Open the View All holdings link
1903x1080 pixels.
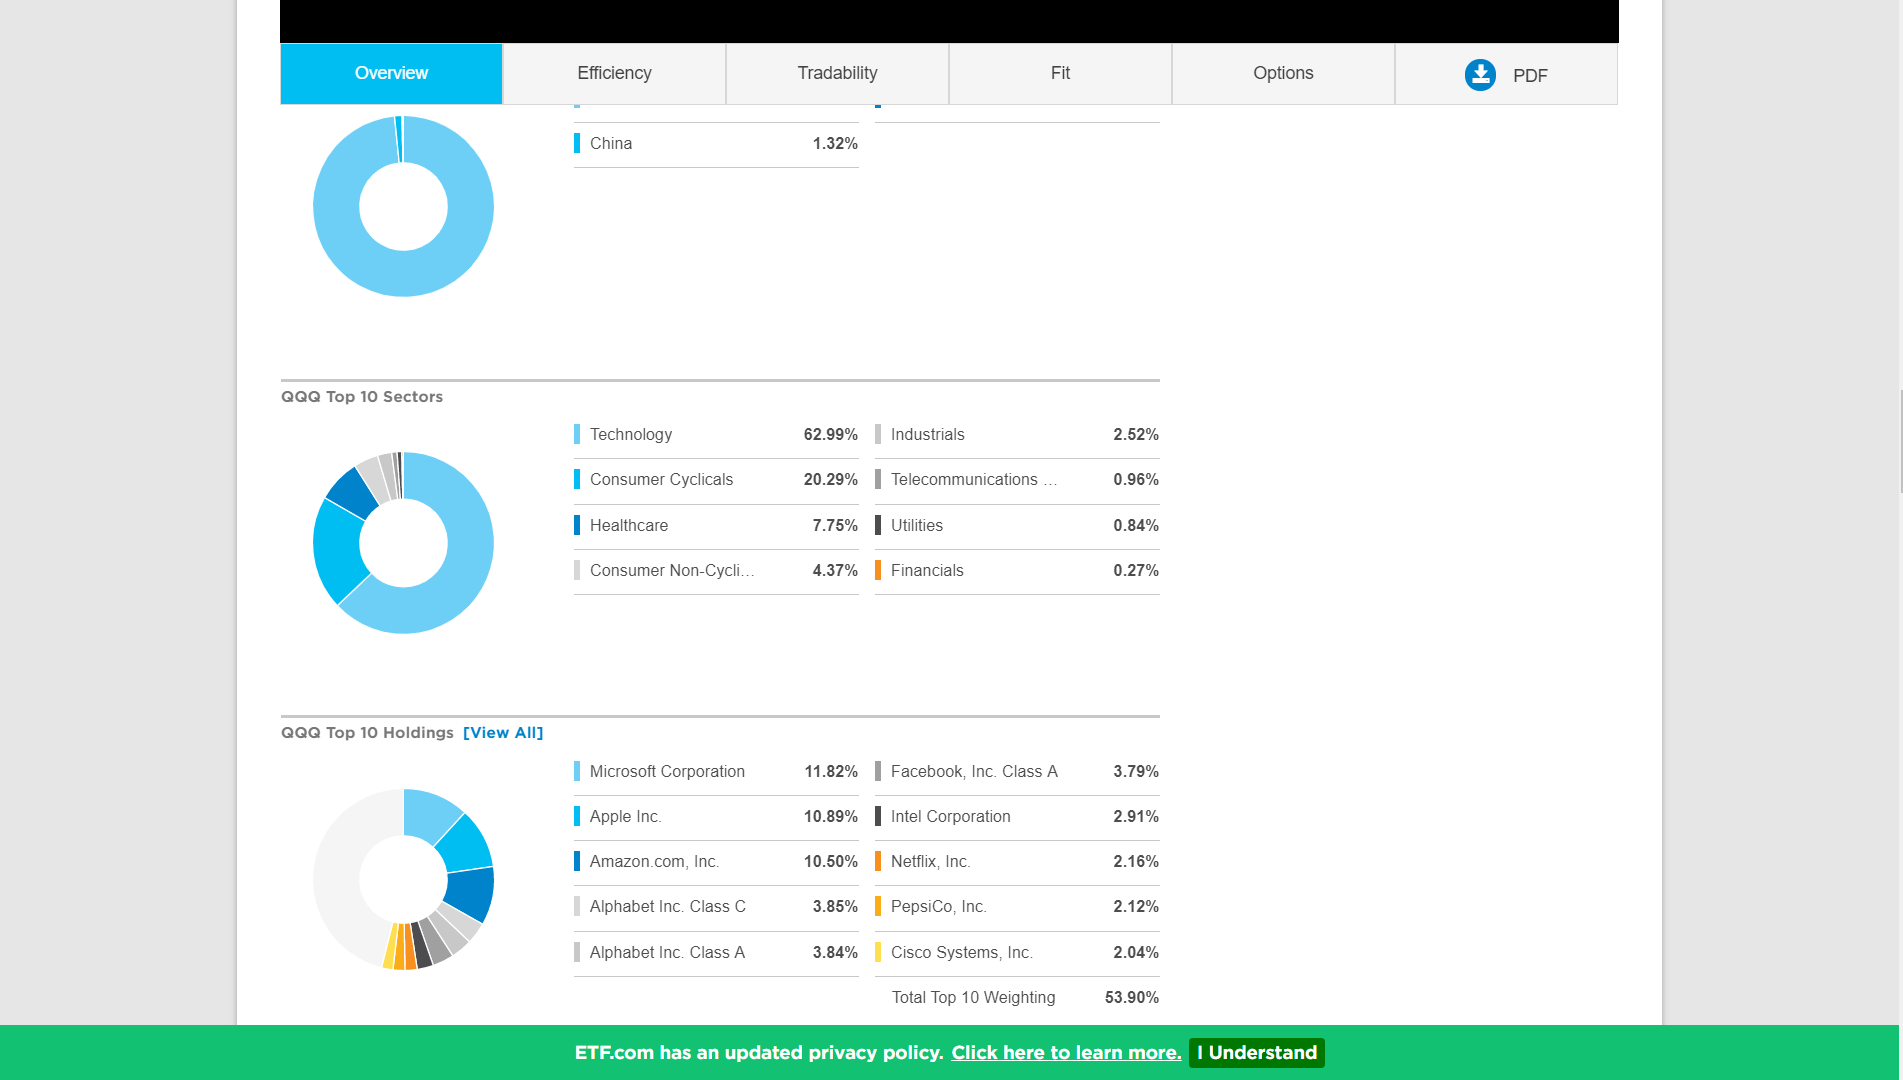tap(503, 733)
